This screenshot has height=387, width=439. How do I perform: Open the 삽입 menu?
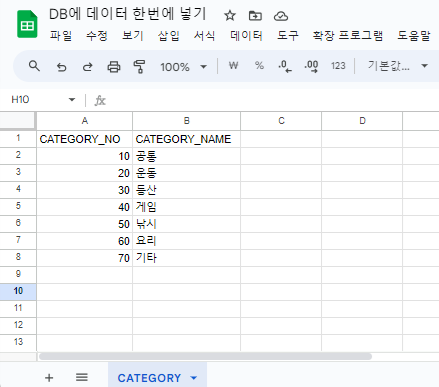tap(169, 35)
